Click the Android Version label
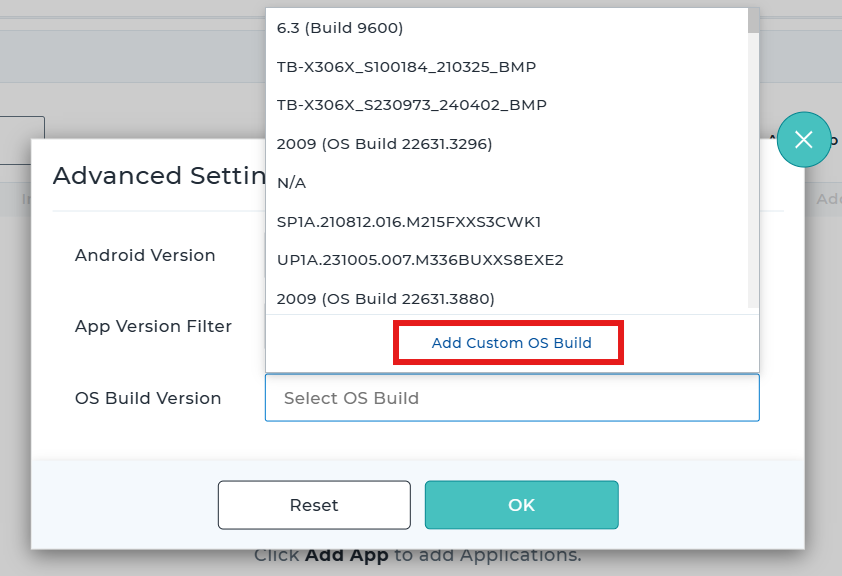The image size is (842, 576). point(145,255)
